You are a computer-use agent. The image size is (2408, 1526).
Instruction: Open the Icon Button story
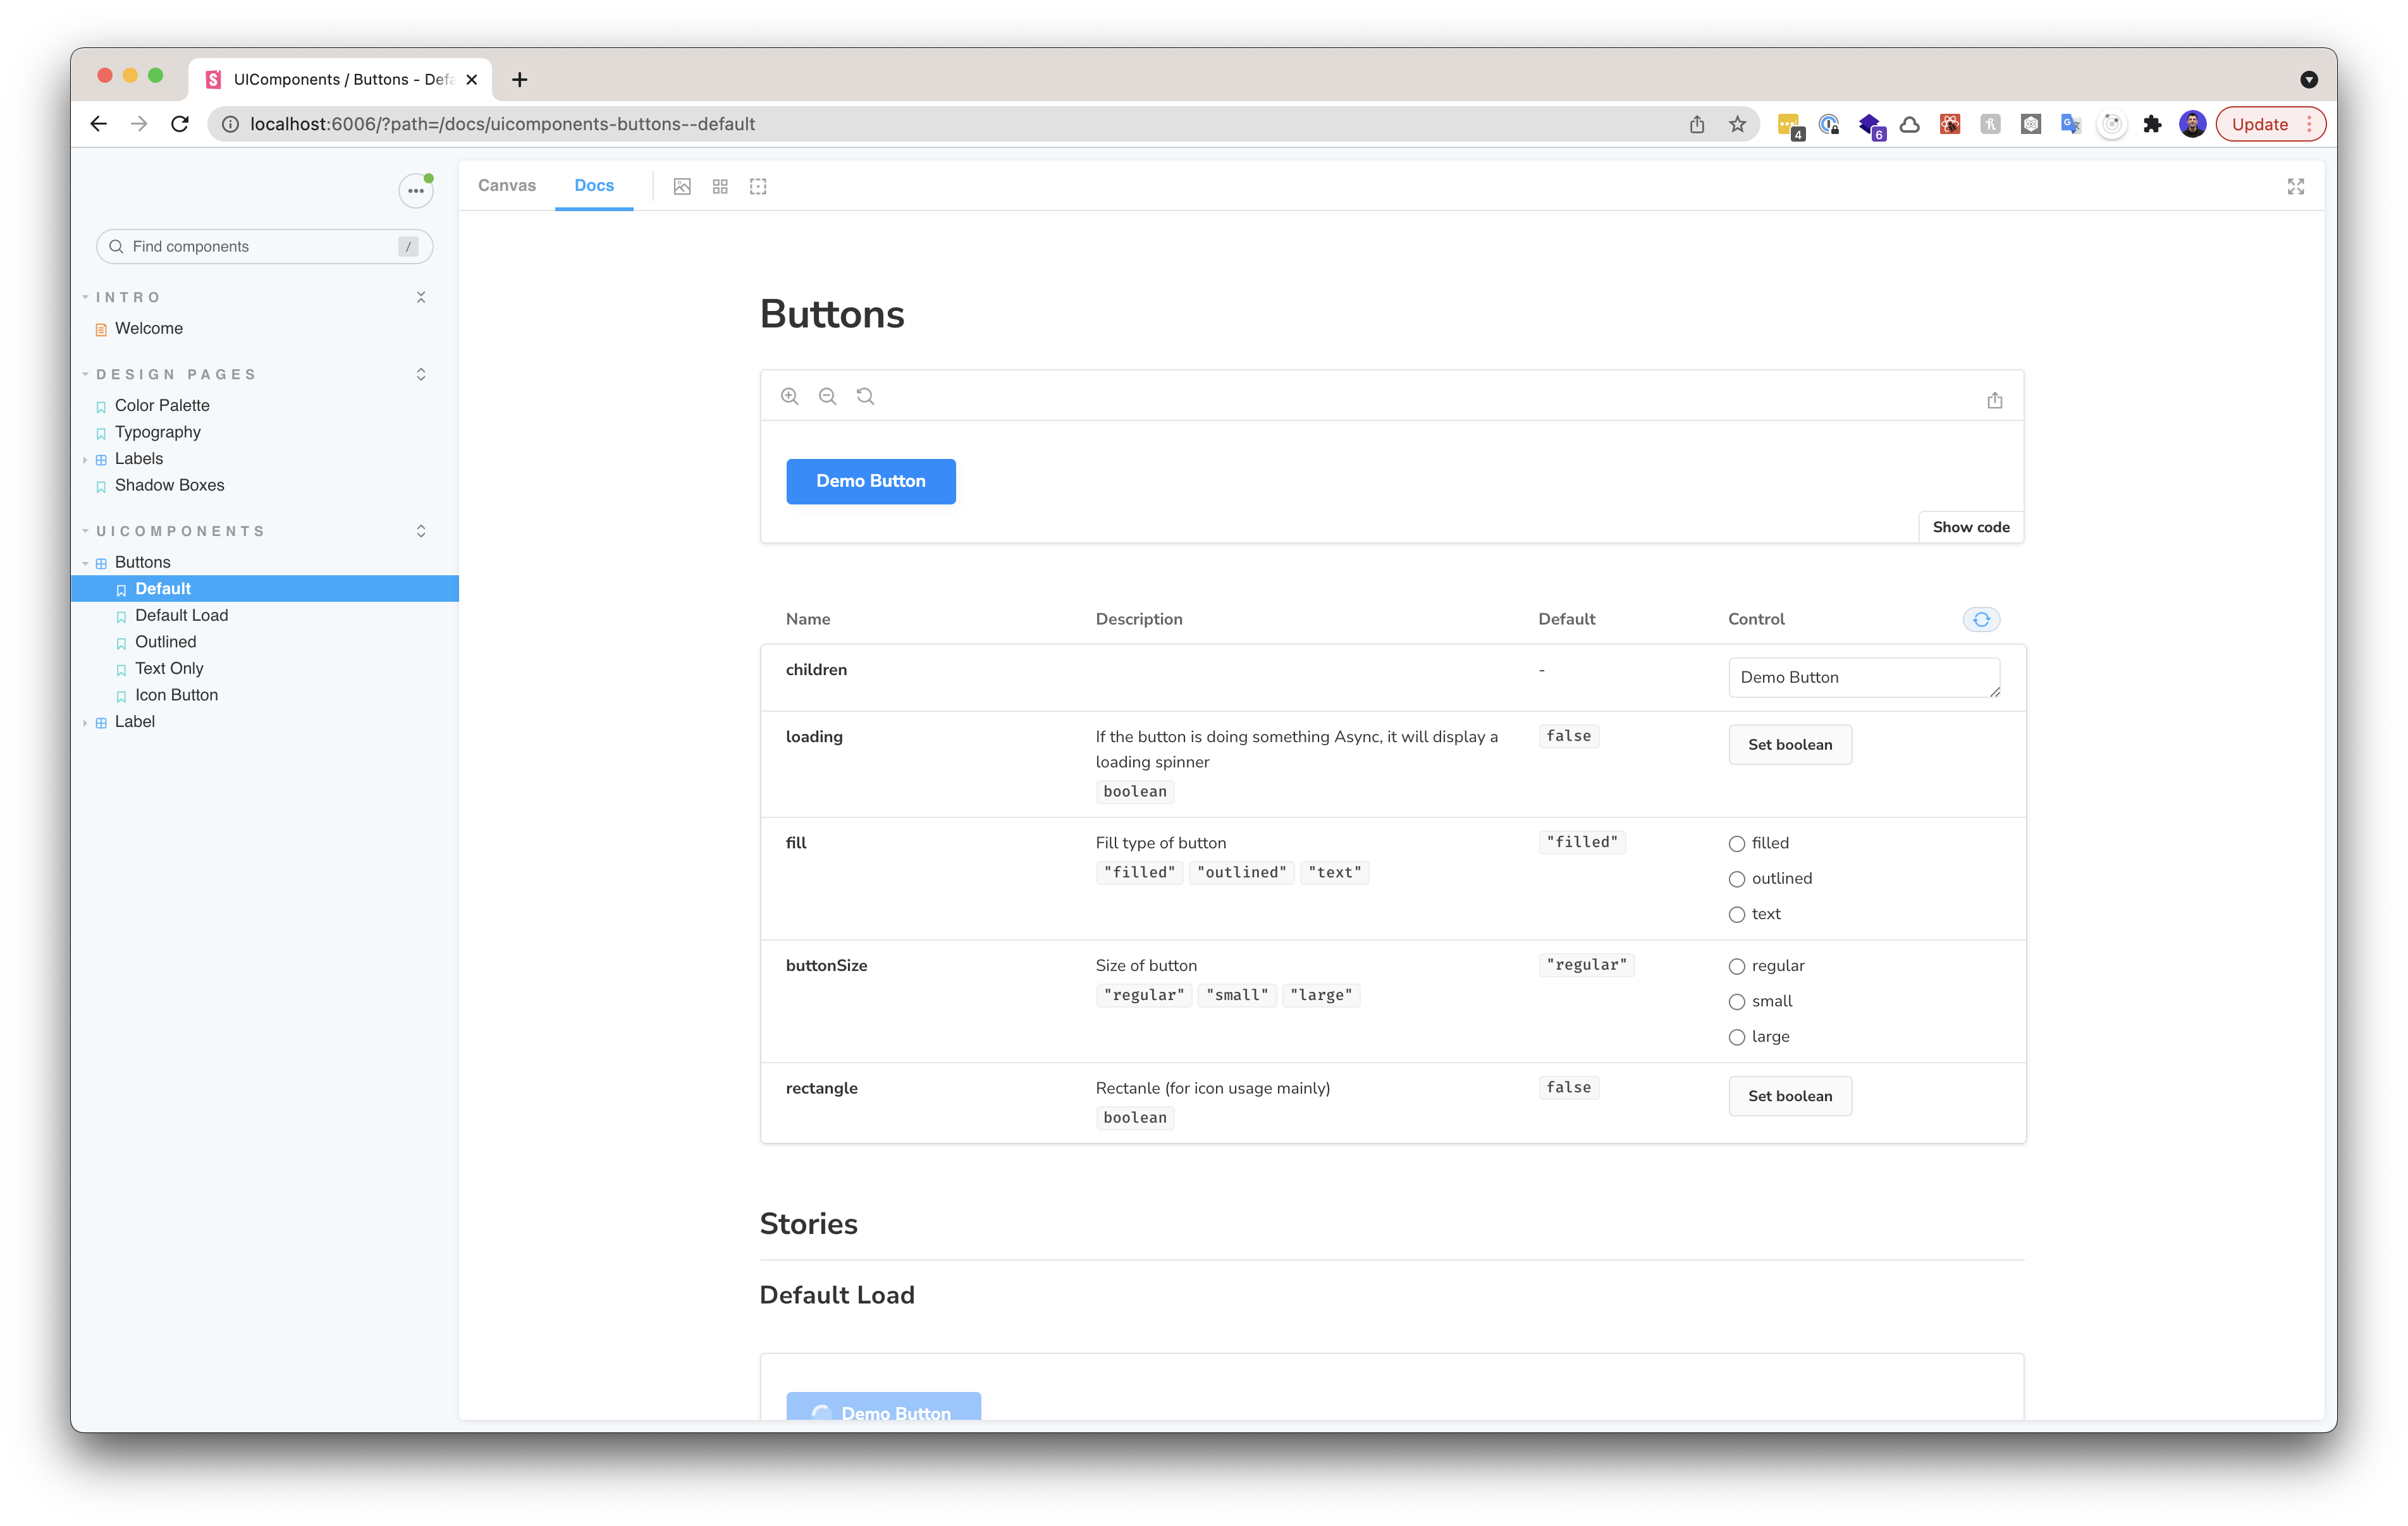[176, 695]
